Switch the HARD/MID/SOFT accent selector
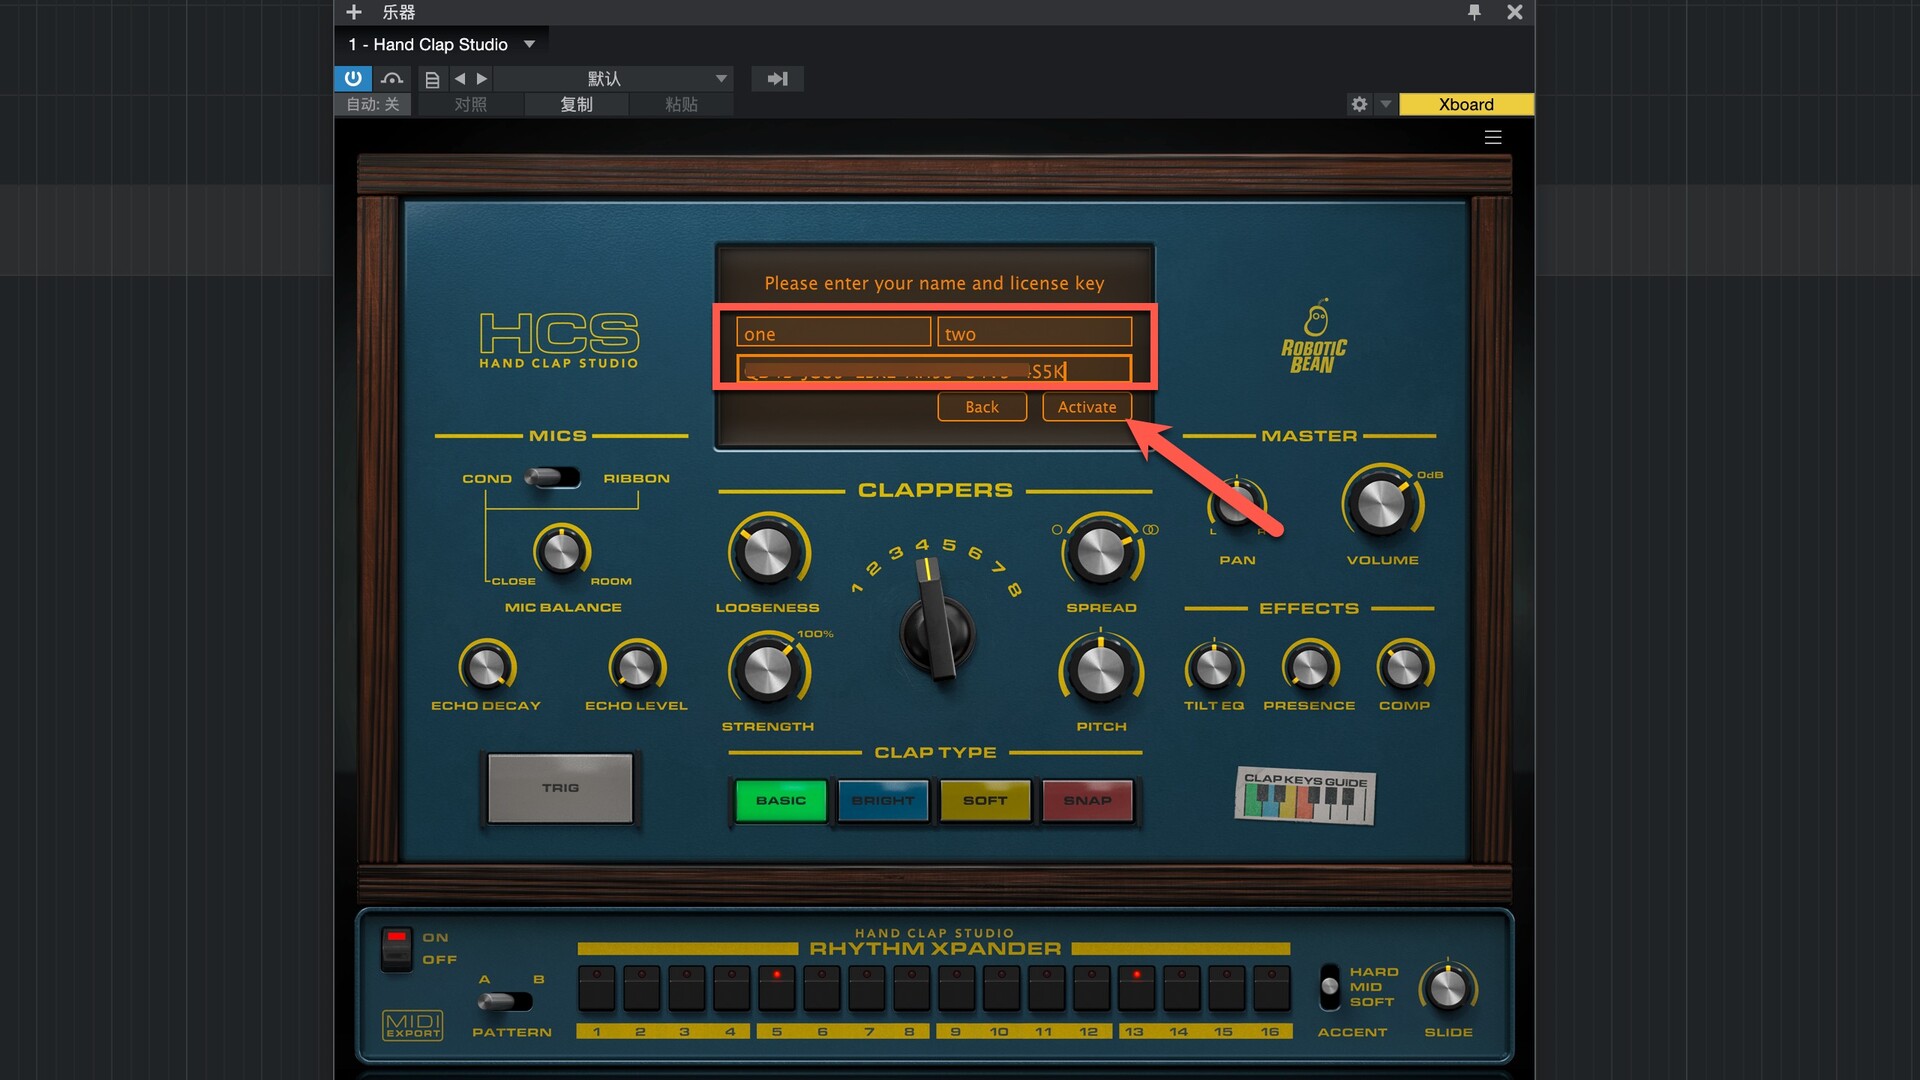The width and height of the screenshot is (1920, 1080). (x=1330, y=986)
